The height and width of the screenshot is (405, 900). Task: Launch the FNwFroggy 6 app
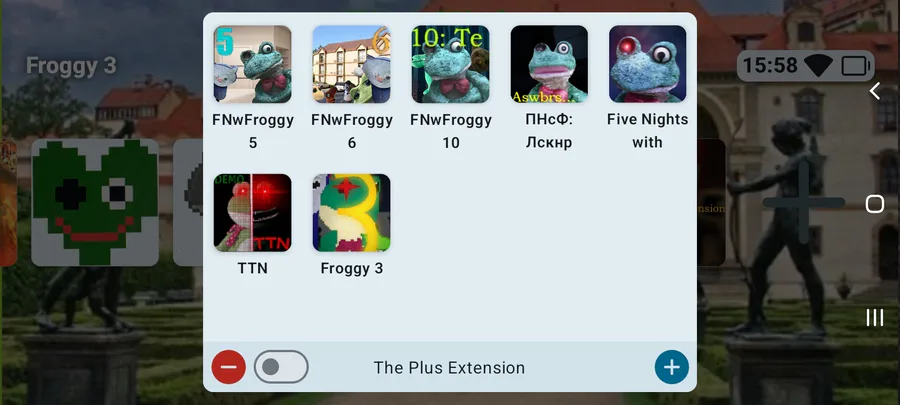[351, 64]
